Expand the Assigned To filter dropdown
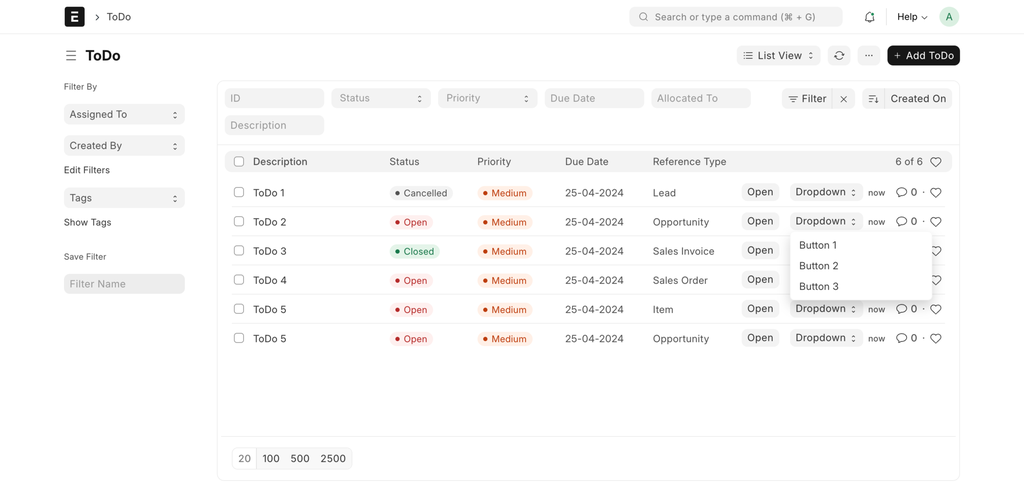The width and height of the screenshot is (1024, 493). tap(124, 114)
